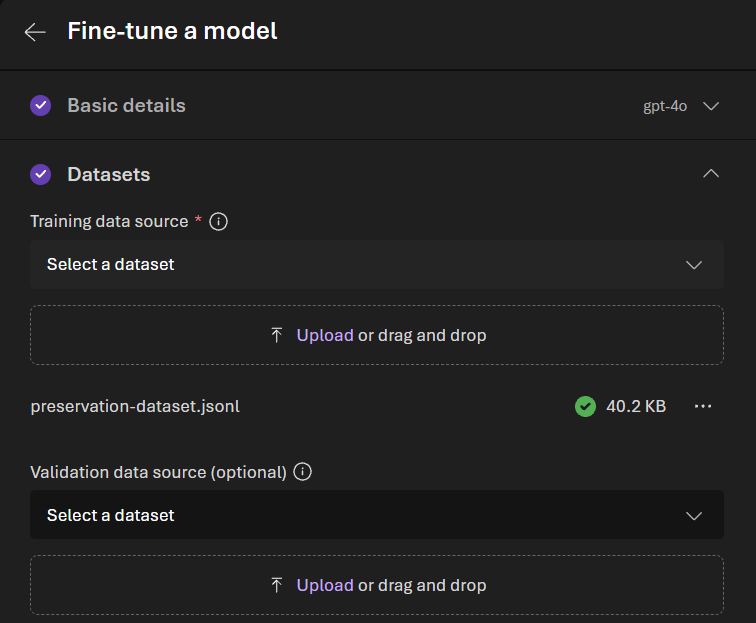
Task: Open the Validation data source info icon
Action: (302, 472)
